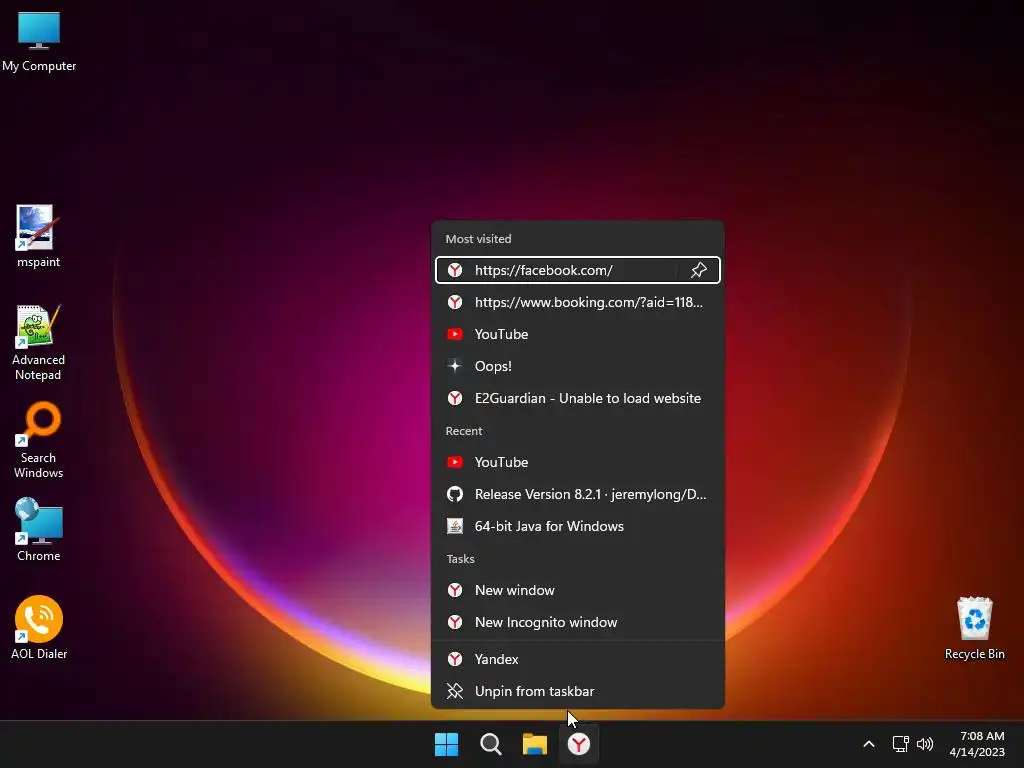This screenshot has height=768, width=1024.
Task: Open the My Computer desktop icon
Action: pyautogui.click(x=39, y=41)
